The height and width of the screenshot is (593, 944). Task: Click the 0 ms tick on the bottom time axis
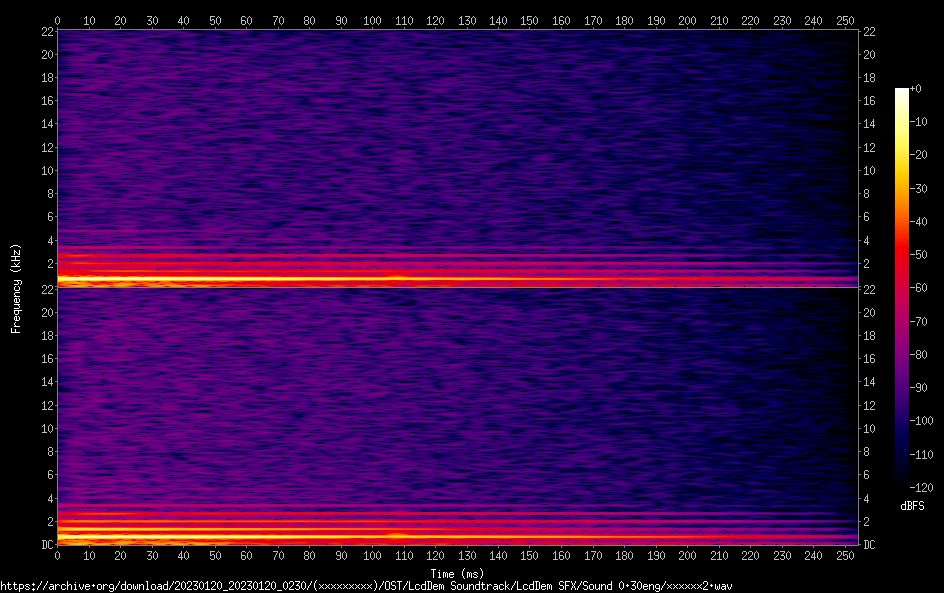point(58,555)
